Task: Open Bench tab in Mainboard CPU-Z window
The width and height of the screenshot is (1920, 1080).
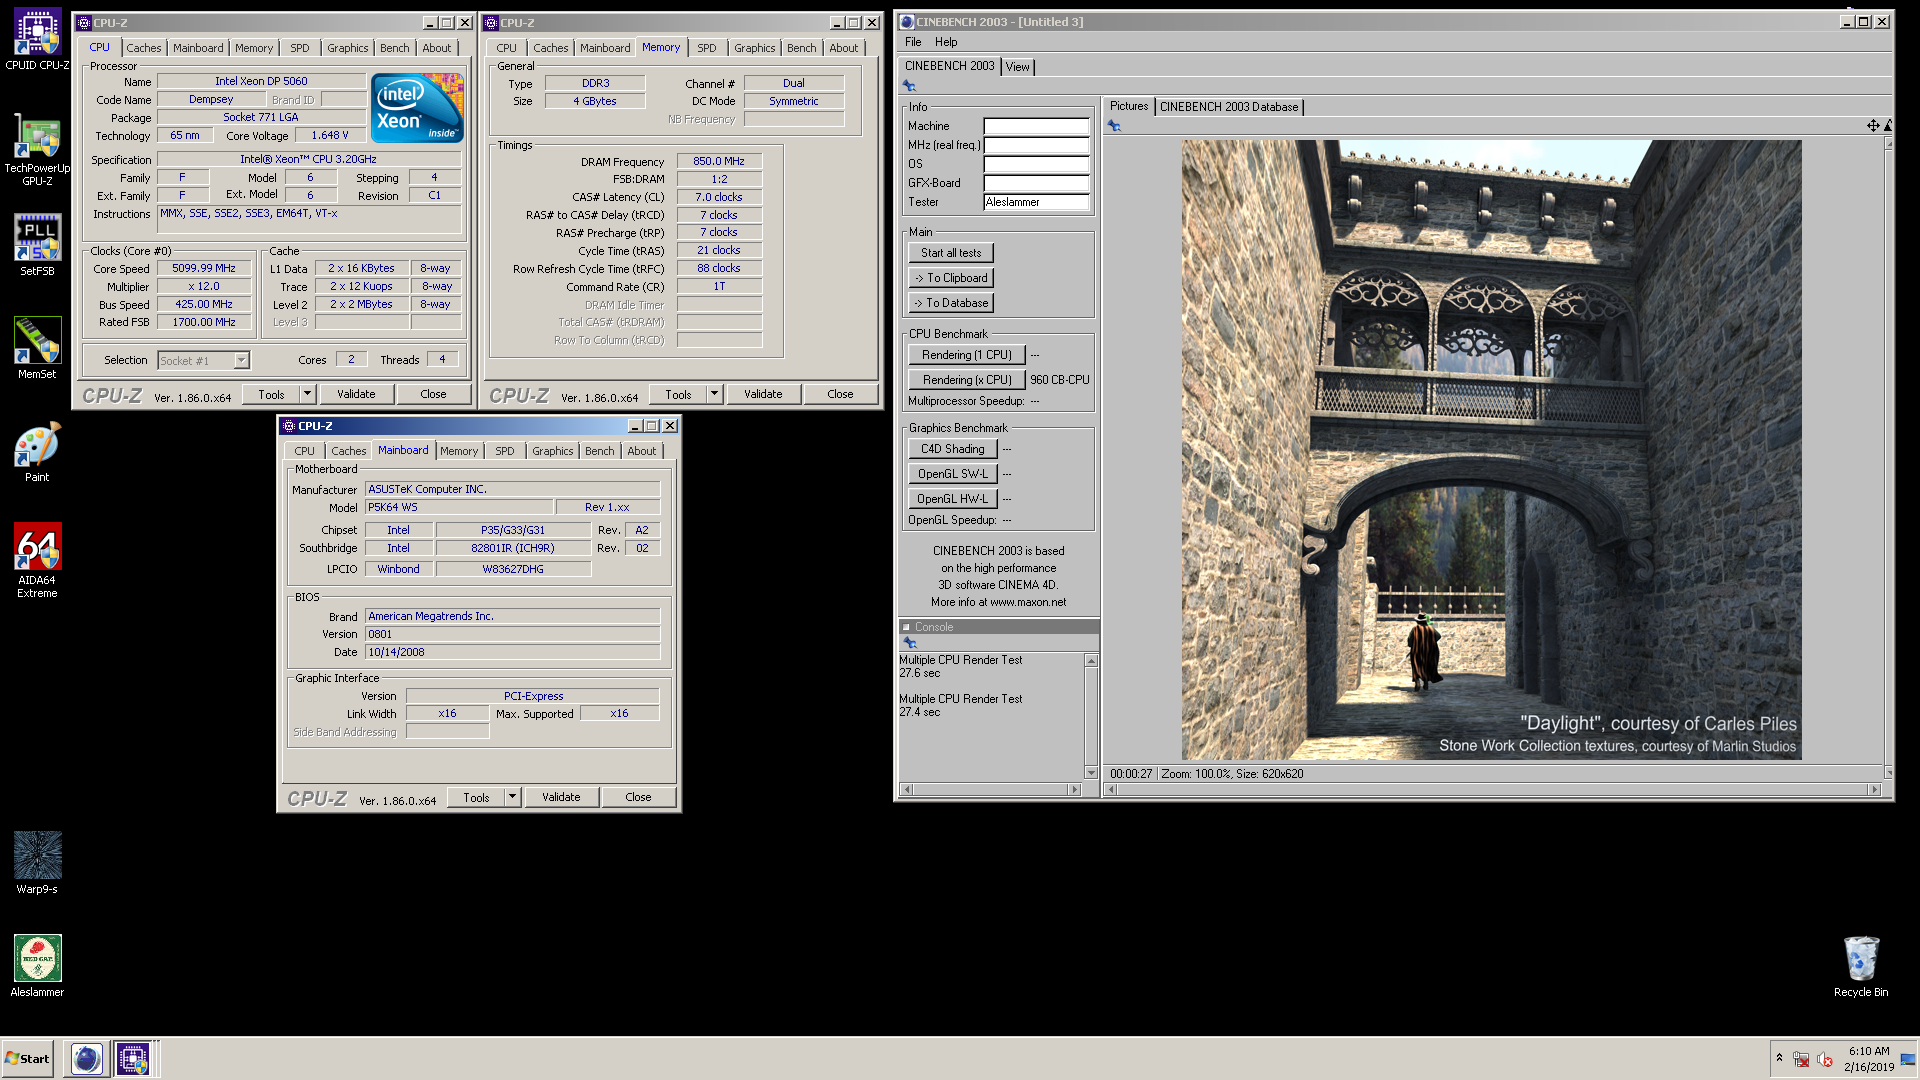Action: pyautogui.click(x=599, y=451)
